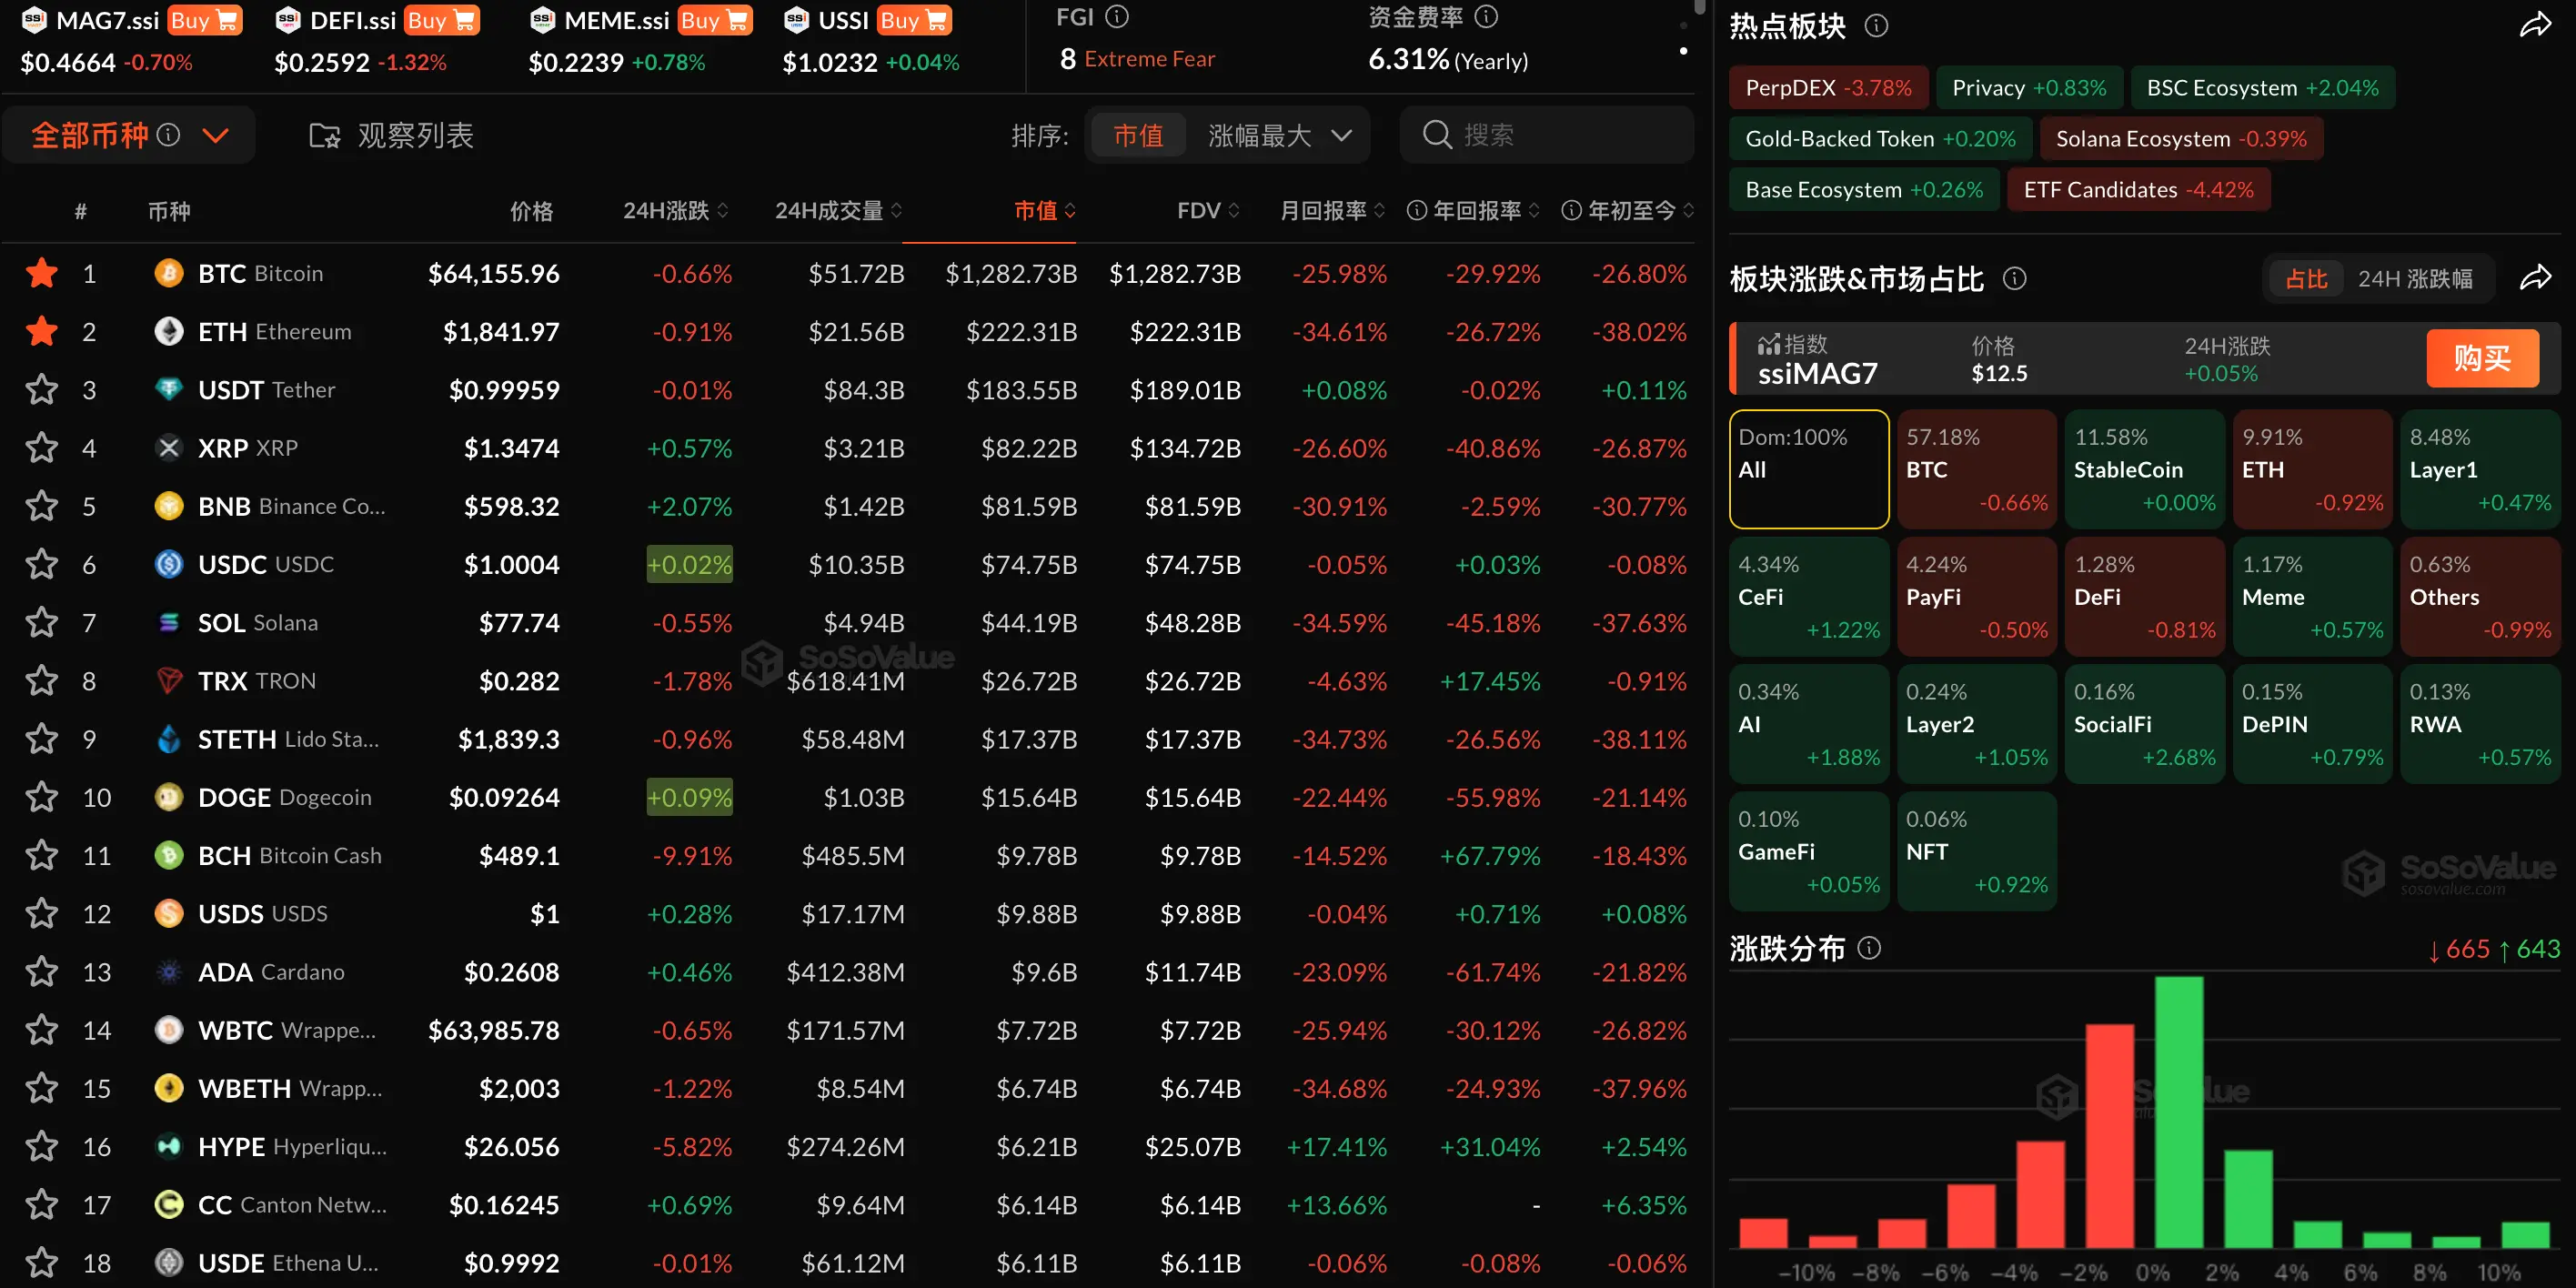The image size is (2576, 1288).
Task: Open the 涨幅最大 sort dropdown
Action: click(x=1279, y=135)
